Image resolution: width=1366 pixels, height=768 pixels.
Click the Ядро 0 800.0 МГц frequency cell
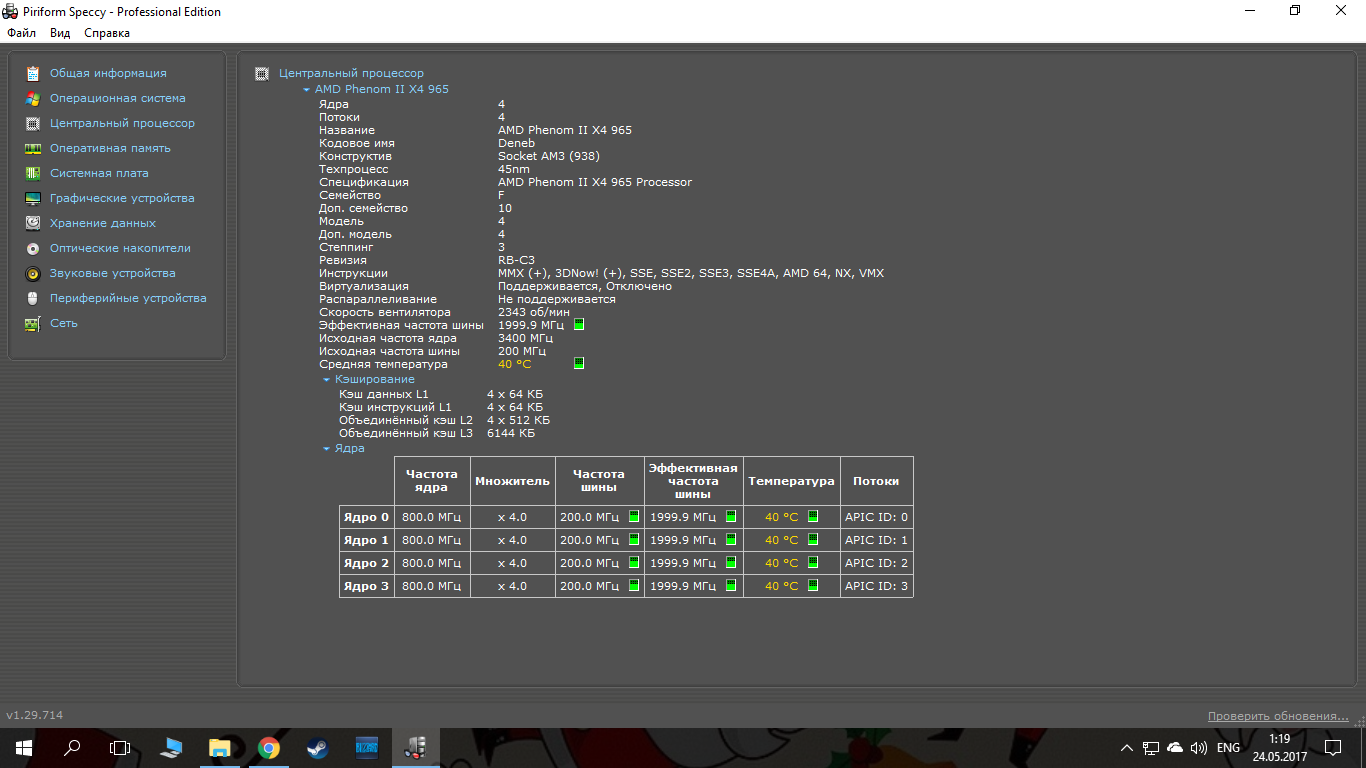[432, 517]
